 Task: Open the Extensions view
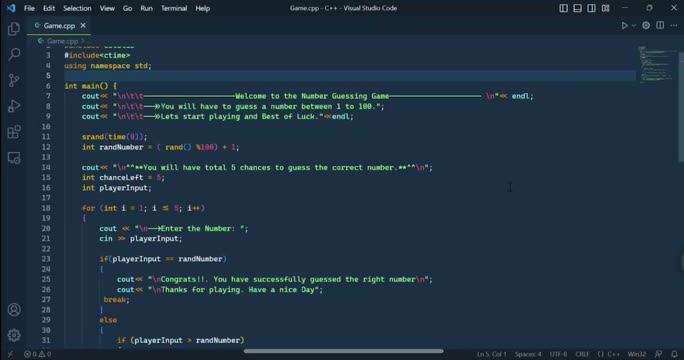[14, 132]
